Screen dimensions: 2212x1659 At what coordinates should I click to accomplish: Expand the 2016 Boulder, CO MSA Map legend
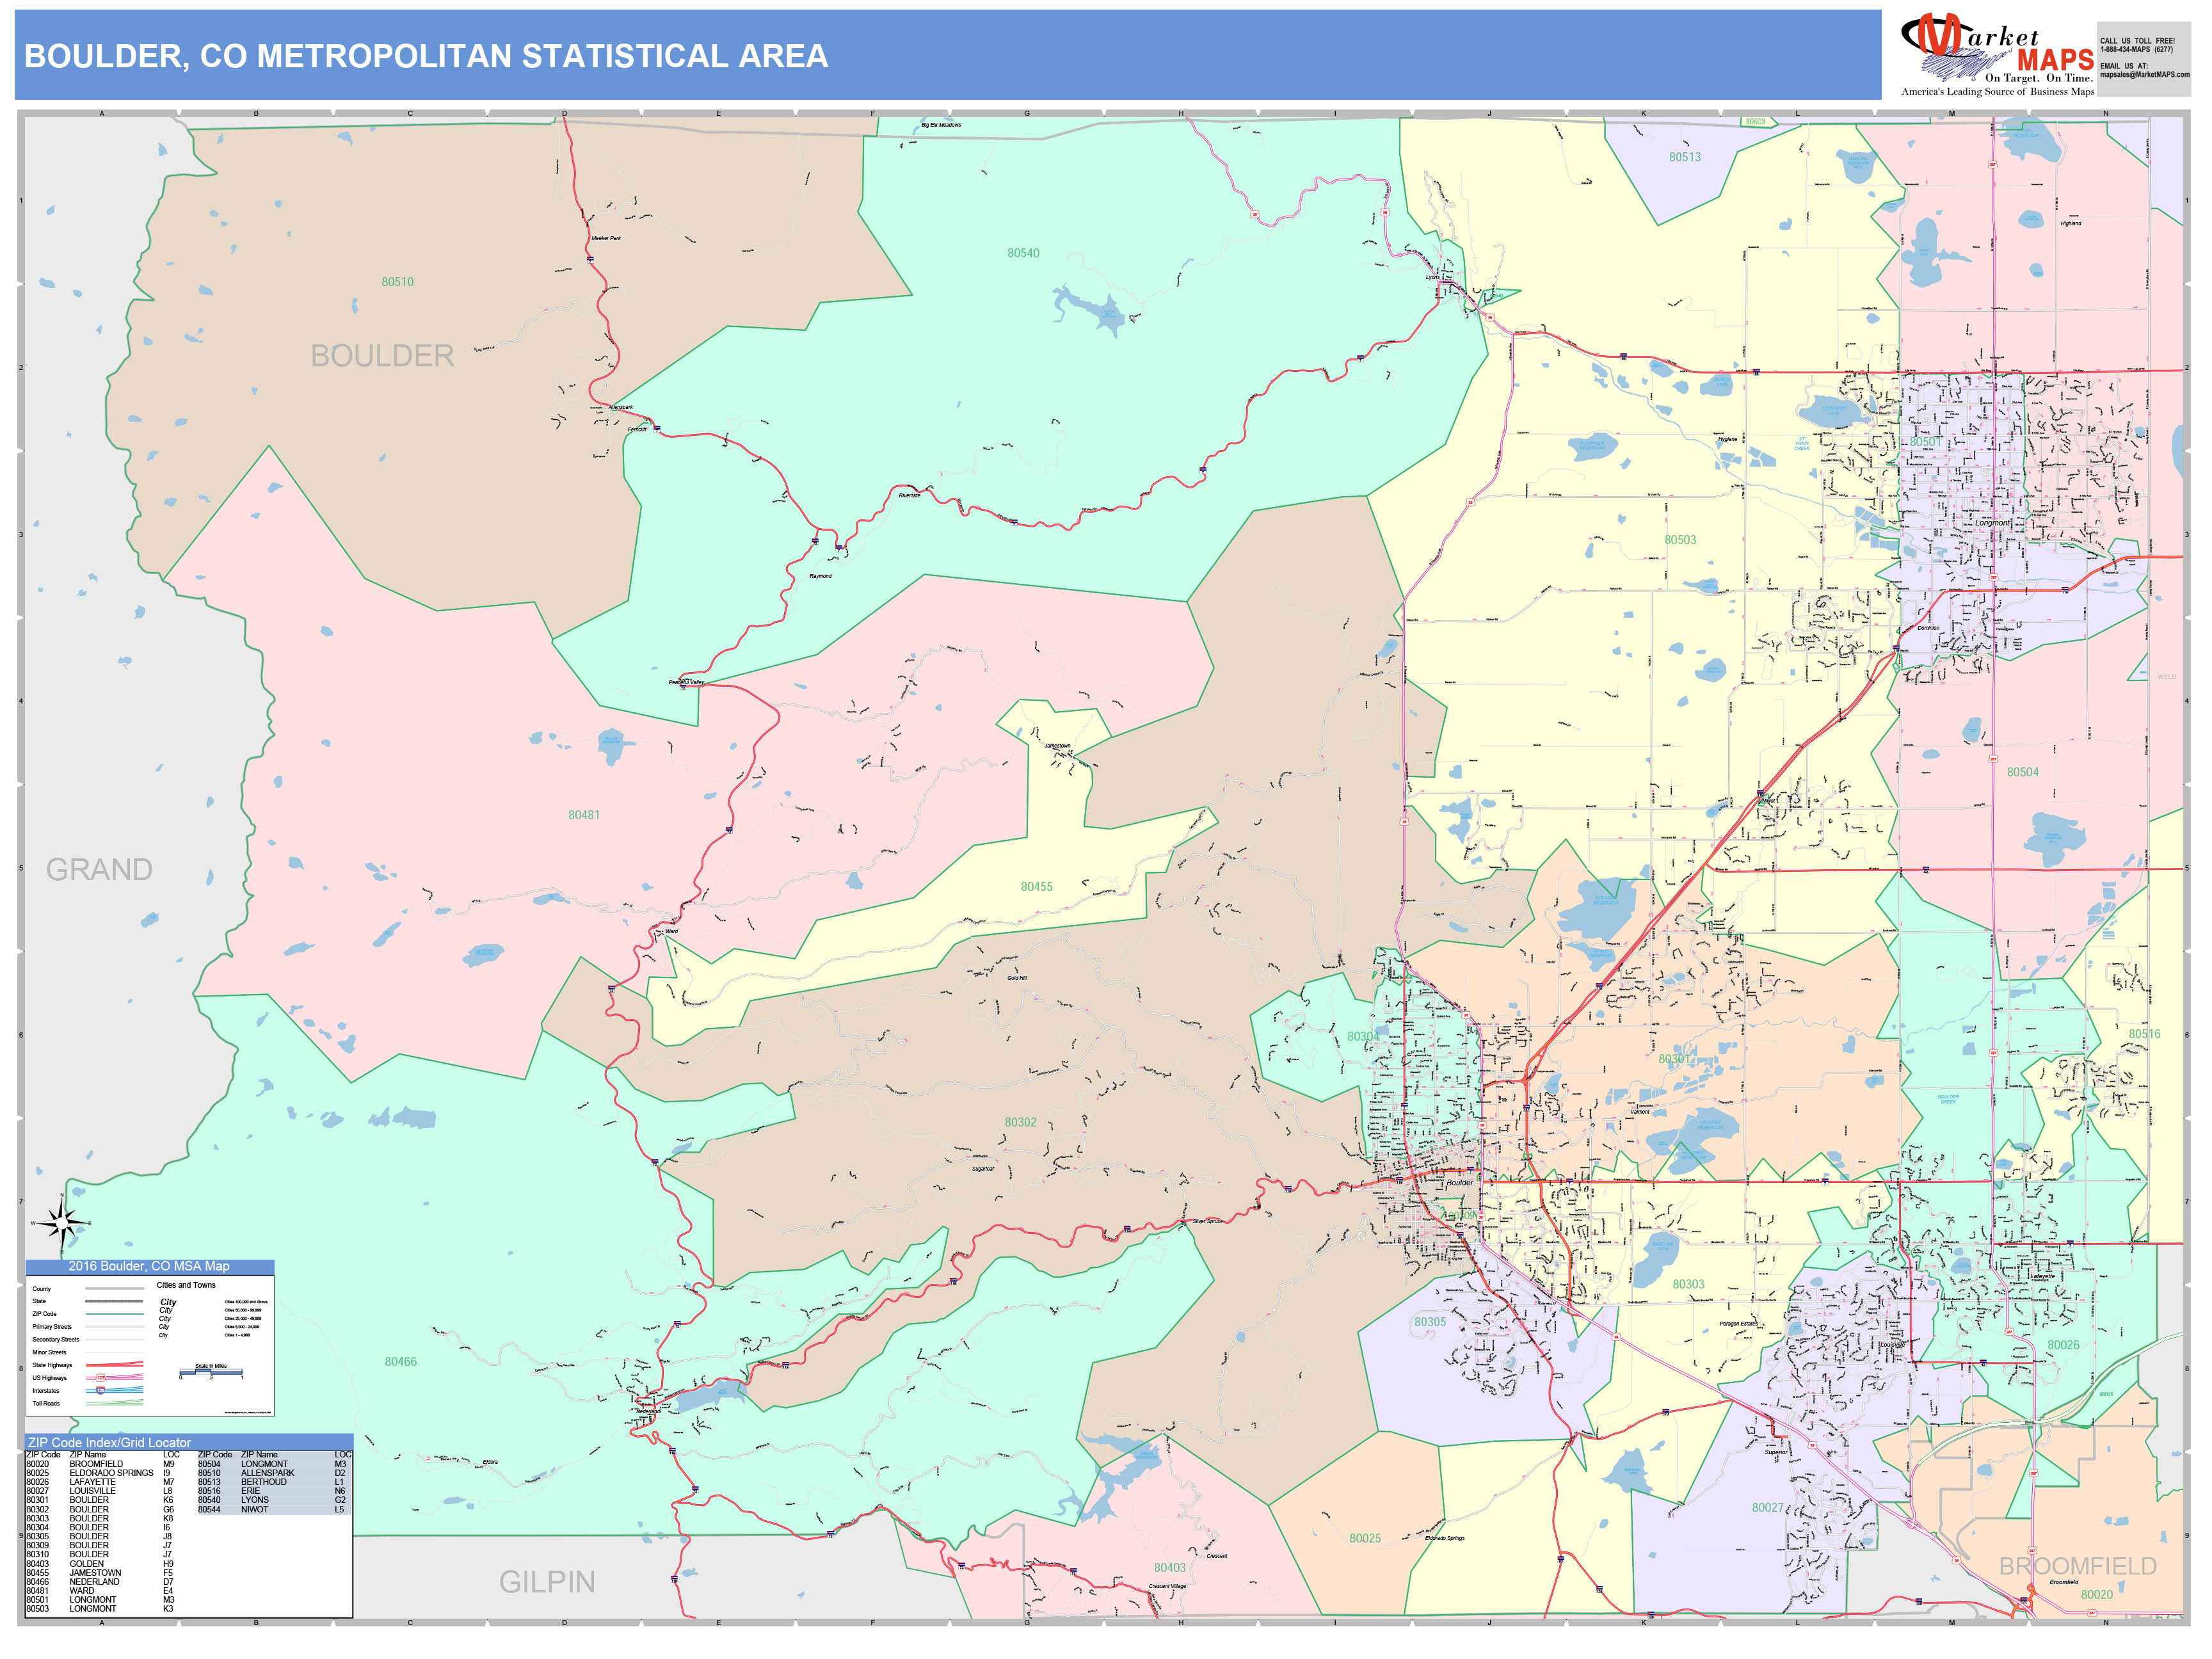click(149, 1267)
